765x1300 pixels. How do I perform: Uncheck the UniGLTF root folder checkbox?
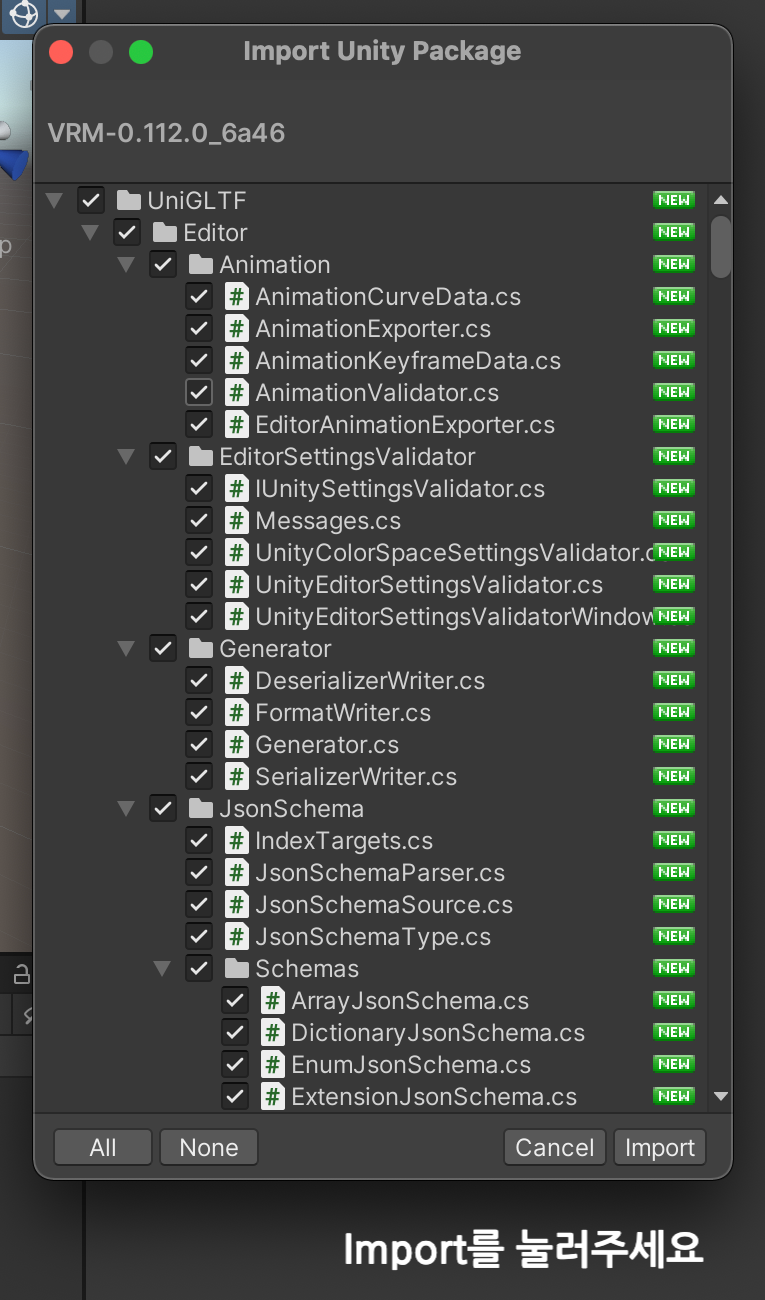click(x=91, y=201)
